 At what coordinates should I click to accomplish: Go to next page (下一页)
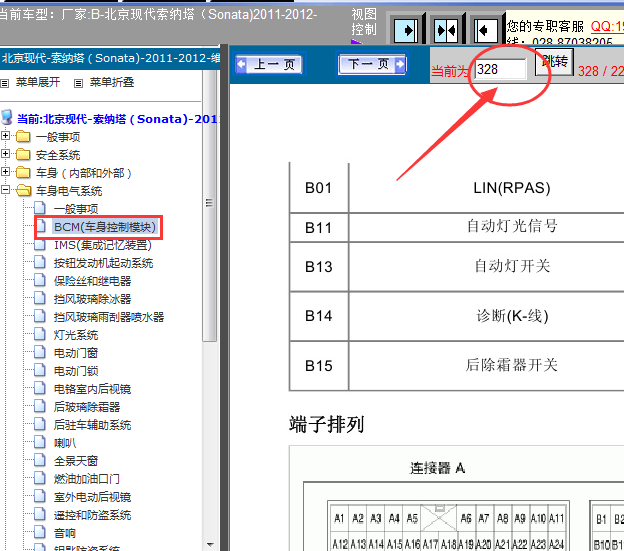[x=372, y=64]
